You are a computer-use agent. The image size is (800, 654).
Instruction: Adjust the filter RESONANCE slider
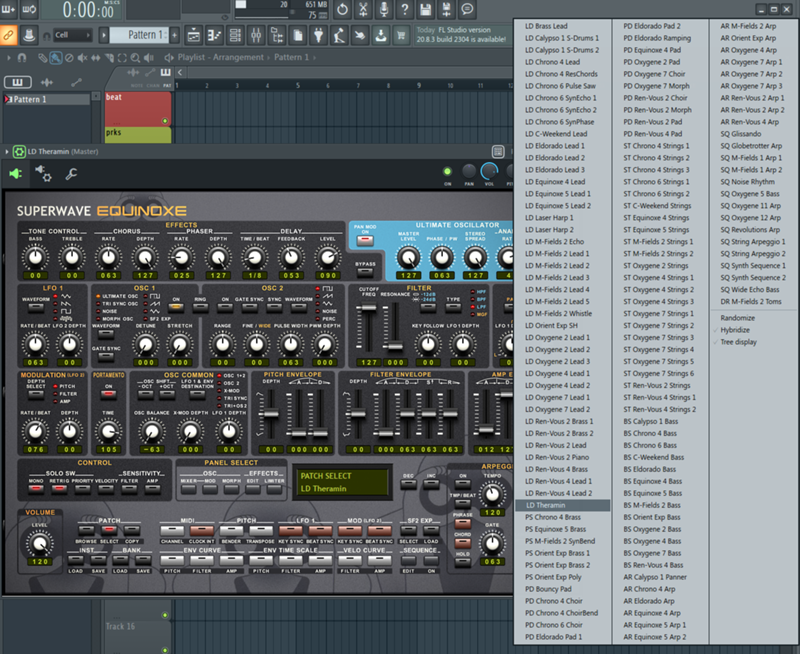pyautogui.click(x=394, y=329)
